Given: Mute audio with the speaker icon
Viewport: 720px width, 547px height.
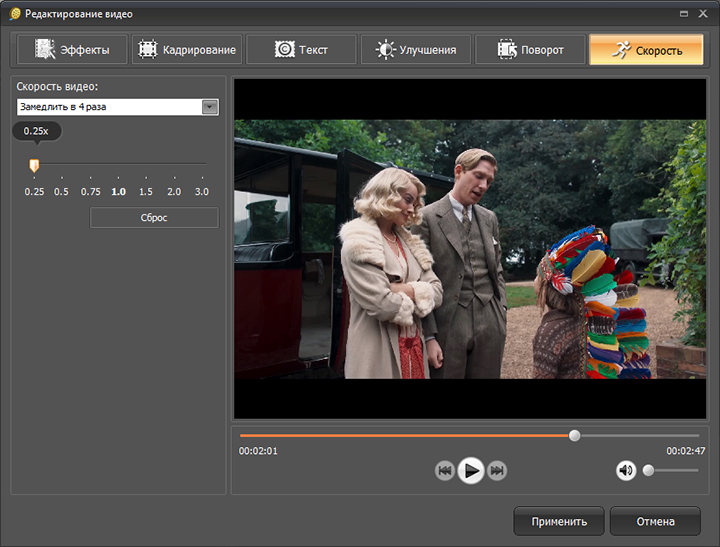Looking at the screenshot, I should tap(625, 470).
